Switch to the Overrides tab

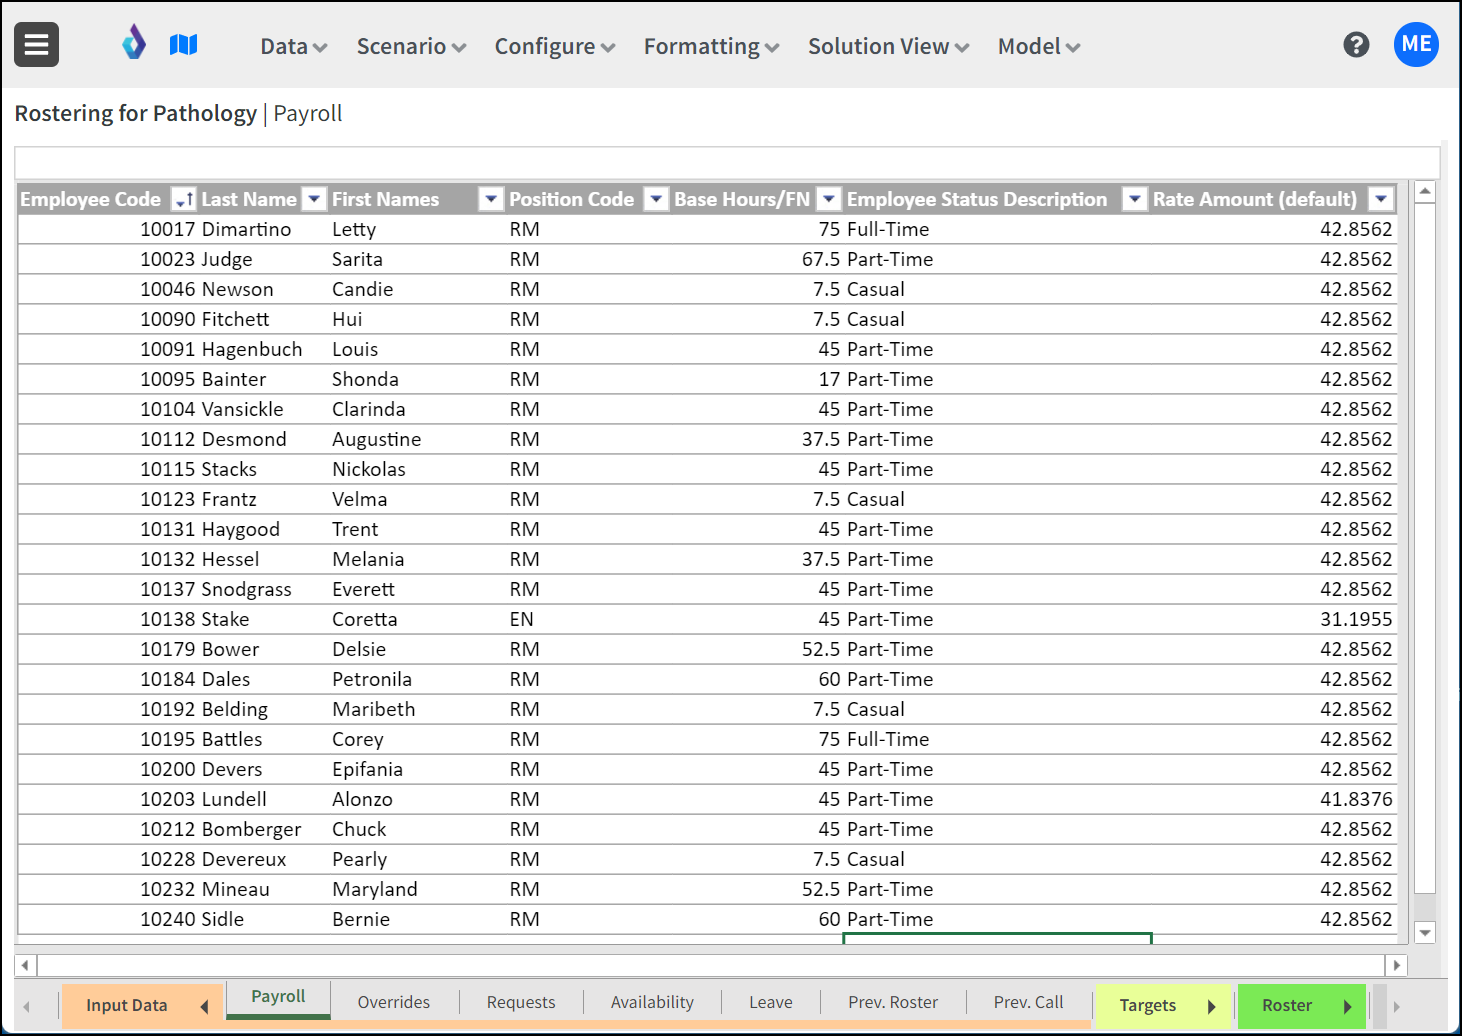click(x=394, y=1002)
